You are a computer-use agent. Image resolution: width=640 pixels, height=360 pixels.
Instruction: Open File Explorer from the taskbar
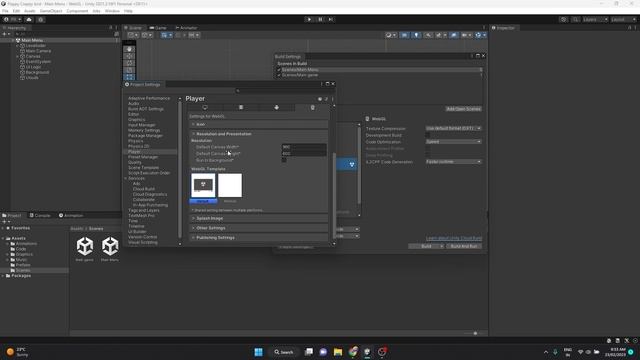[x=338, y=352]
